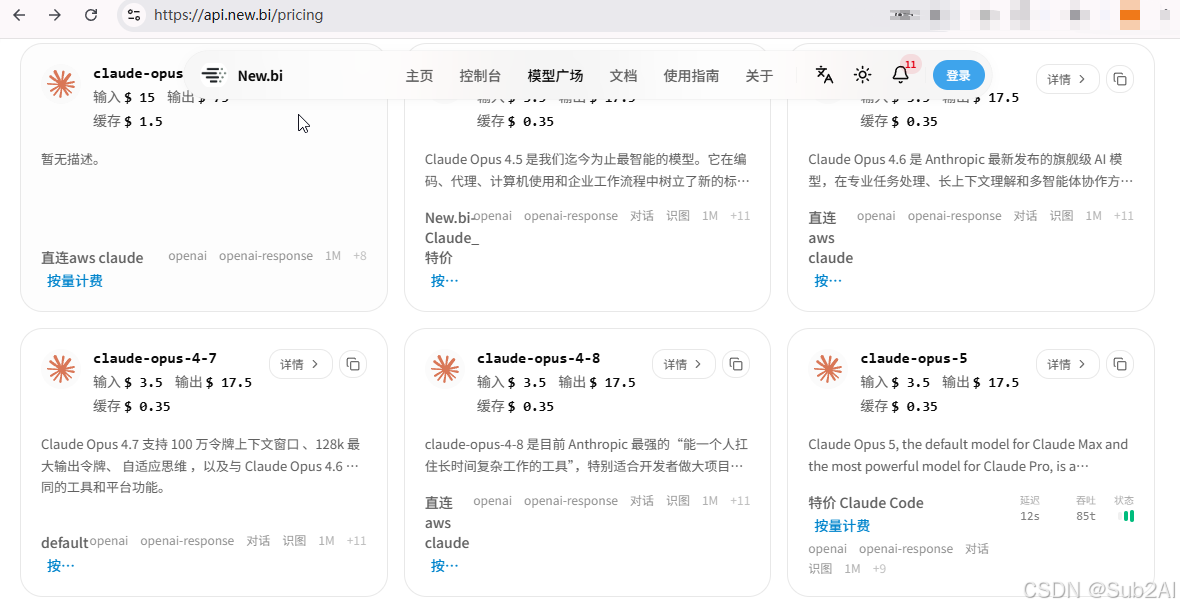Expand +11 tags on the Claude Opus 4.6 card
This screenshot has width=1180, height=610.
(x=1124, y=216)
